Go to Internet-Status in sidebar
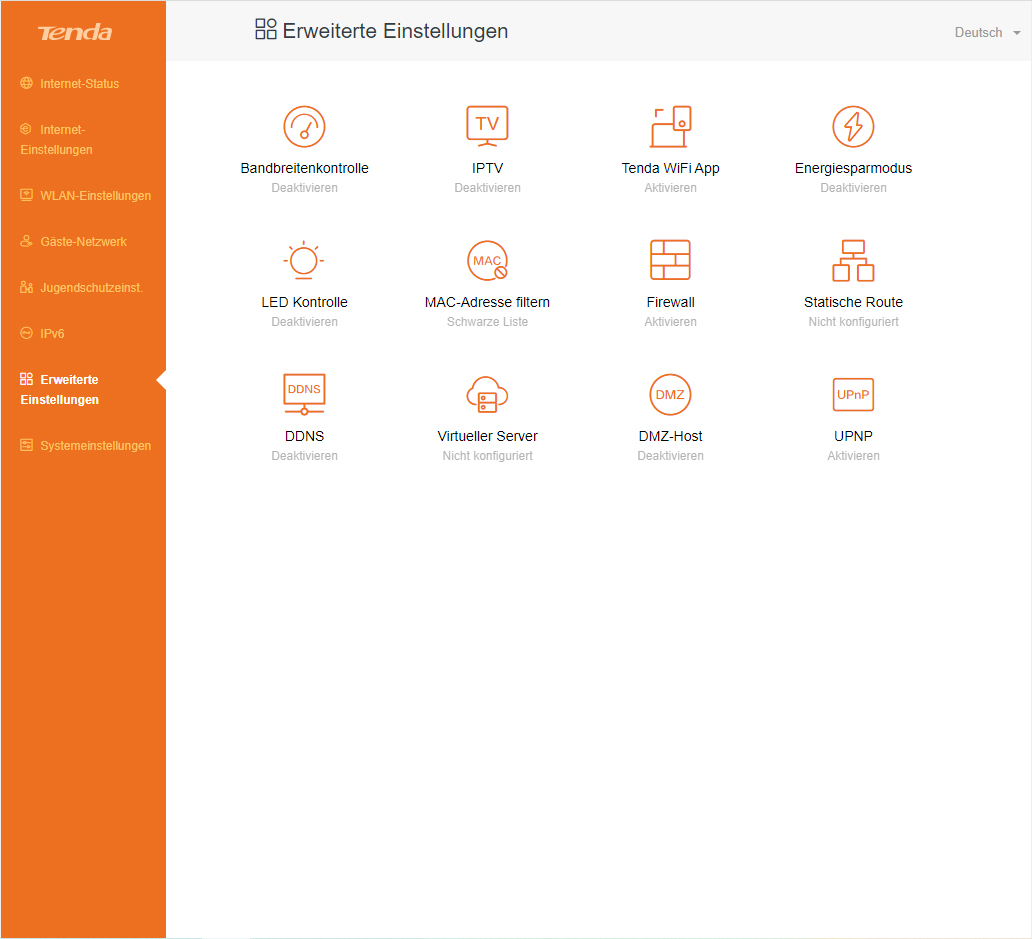The width and height of the screenshot is (1032, 939). [79, 84]
